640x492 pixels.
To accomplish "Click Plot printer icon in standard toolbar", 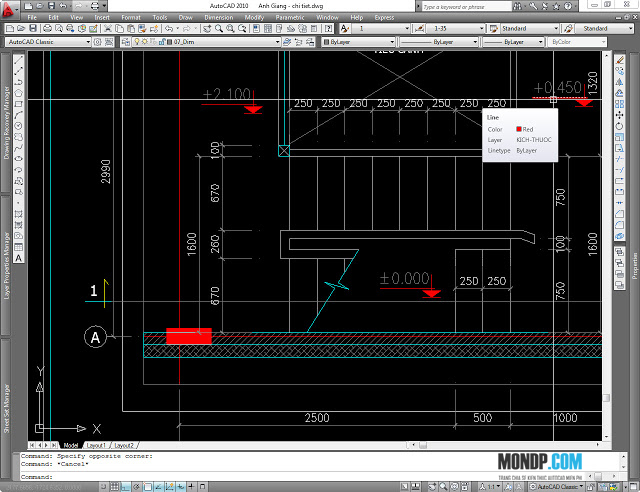I will (x=48, y=29).
